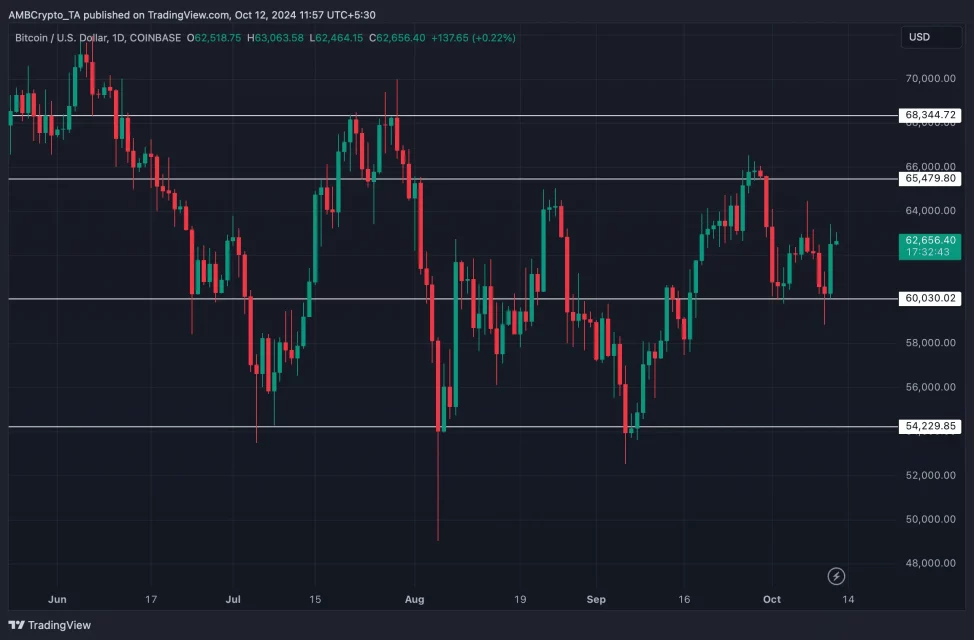Viewport: 974px width, 640px height.
Task: Open the COINBASE exchange listing
Action: (153, 37)
